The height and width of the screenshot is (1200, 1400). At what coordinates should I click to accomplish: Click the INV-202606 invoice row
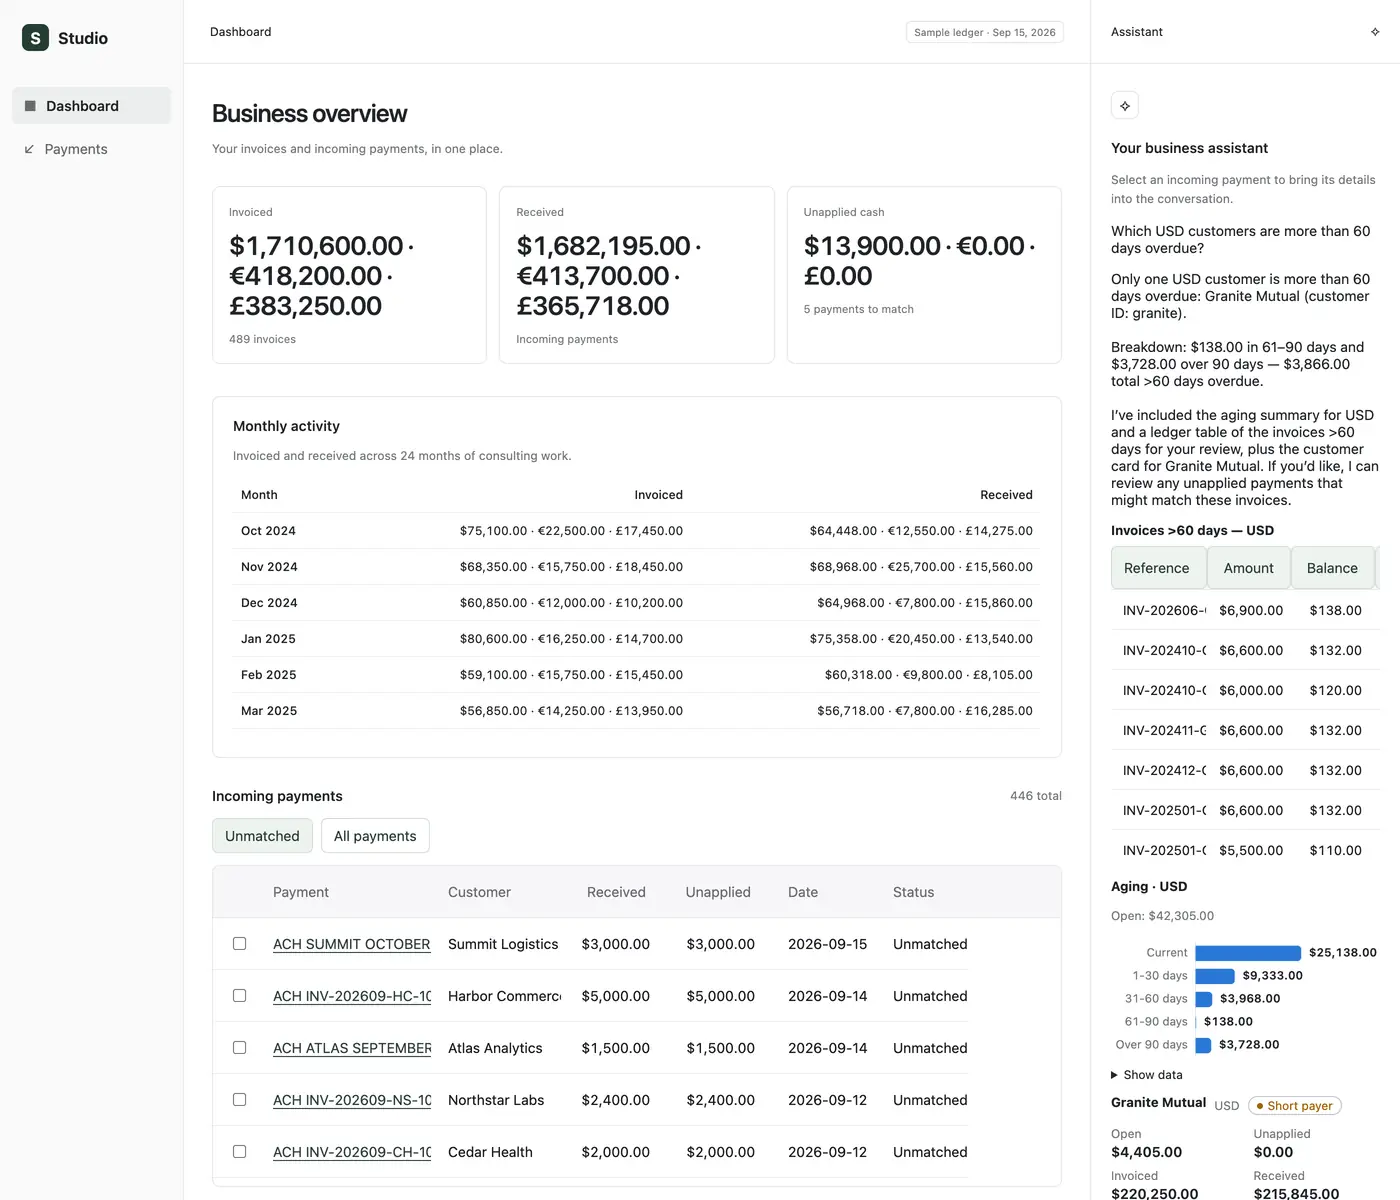(1245, 610)
